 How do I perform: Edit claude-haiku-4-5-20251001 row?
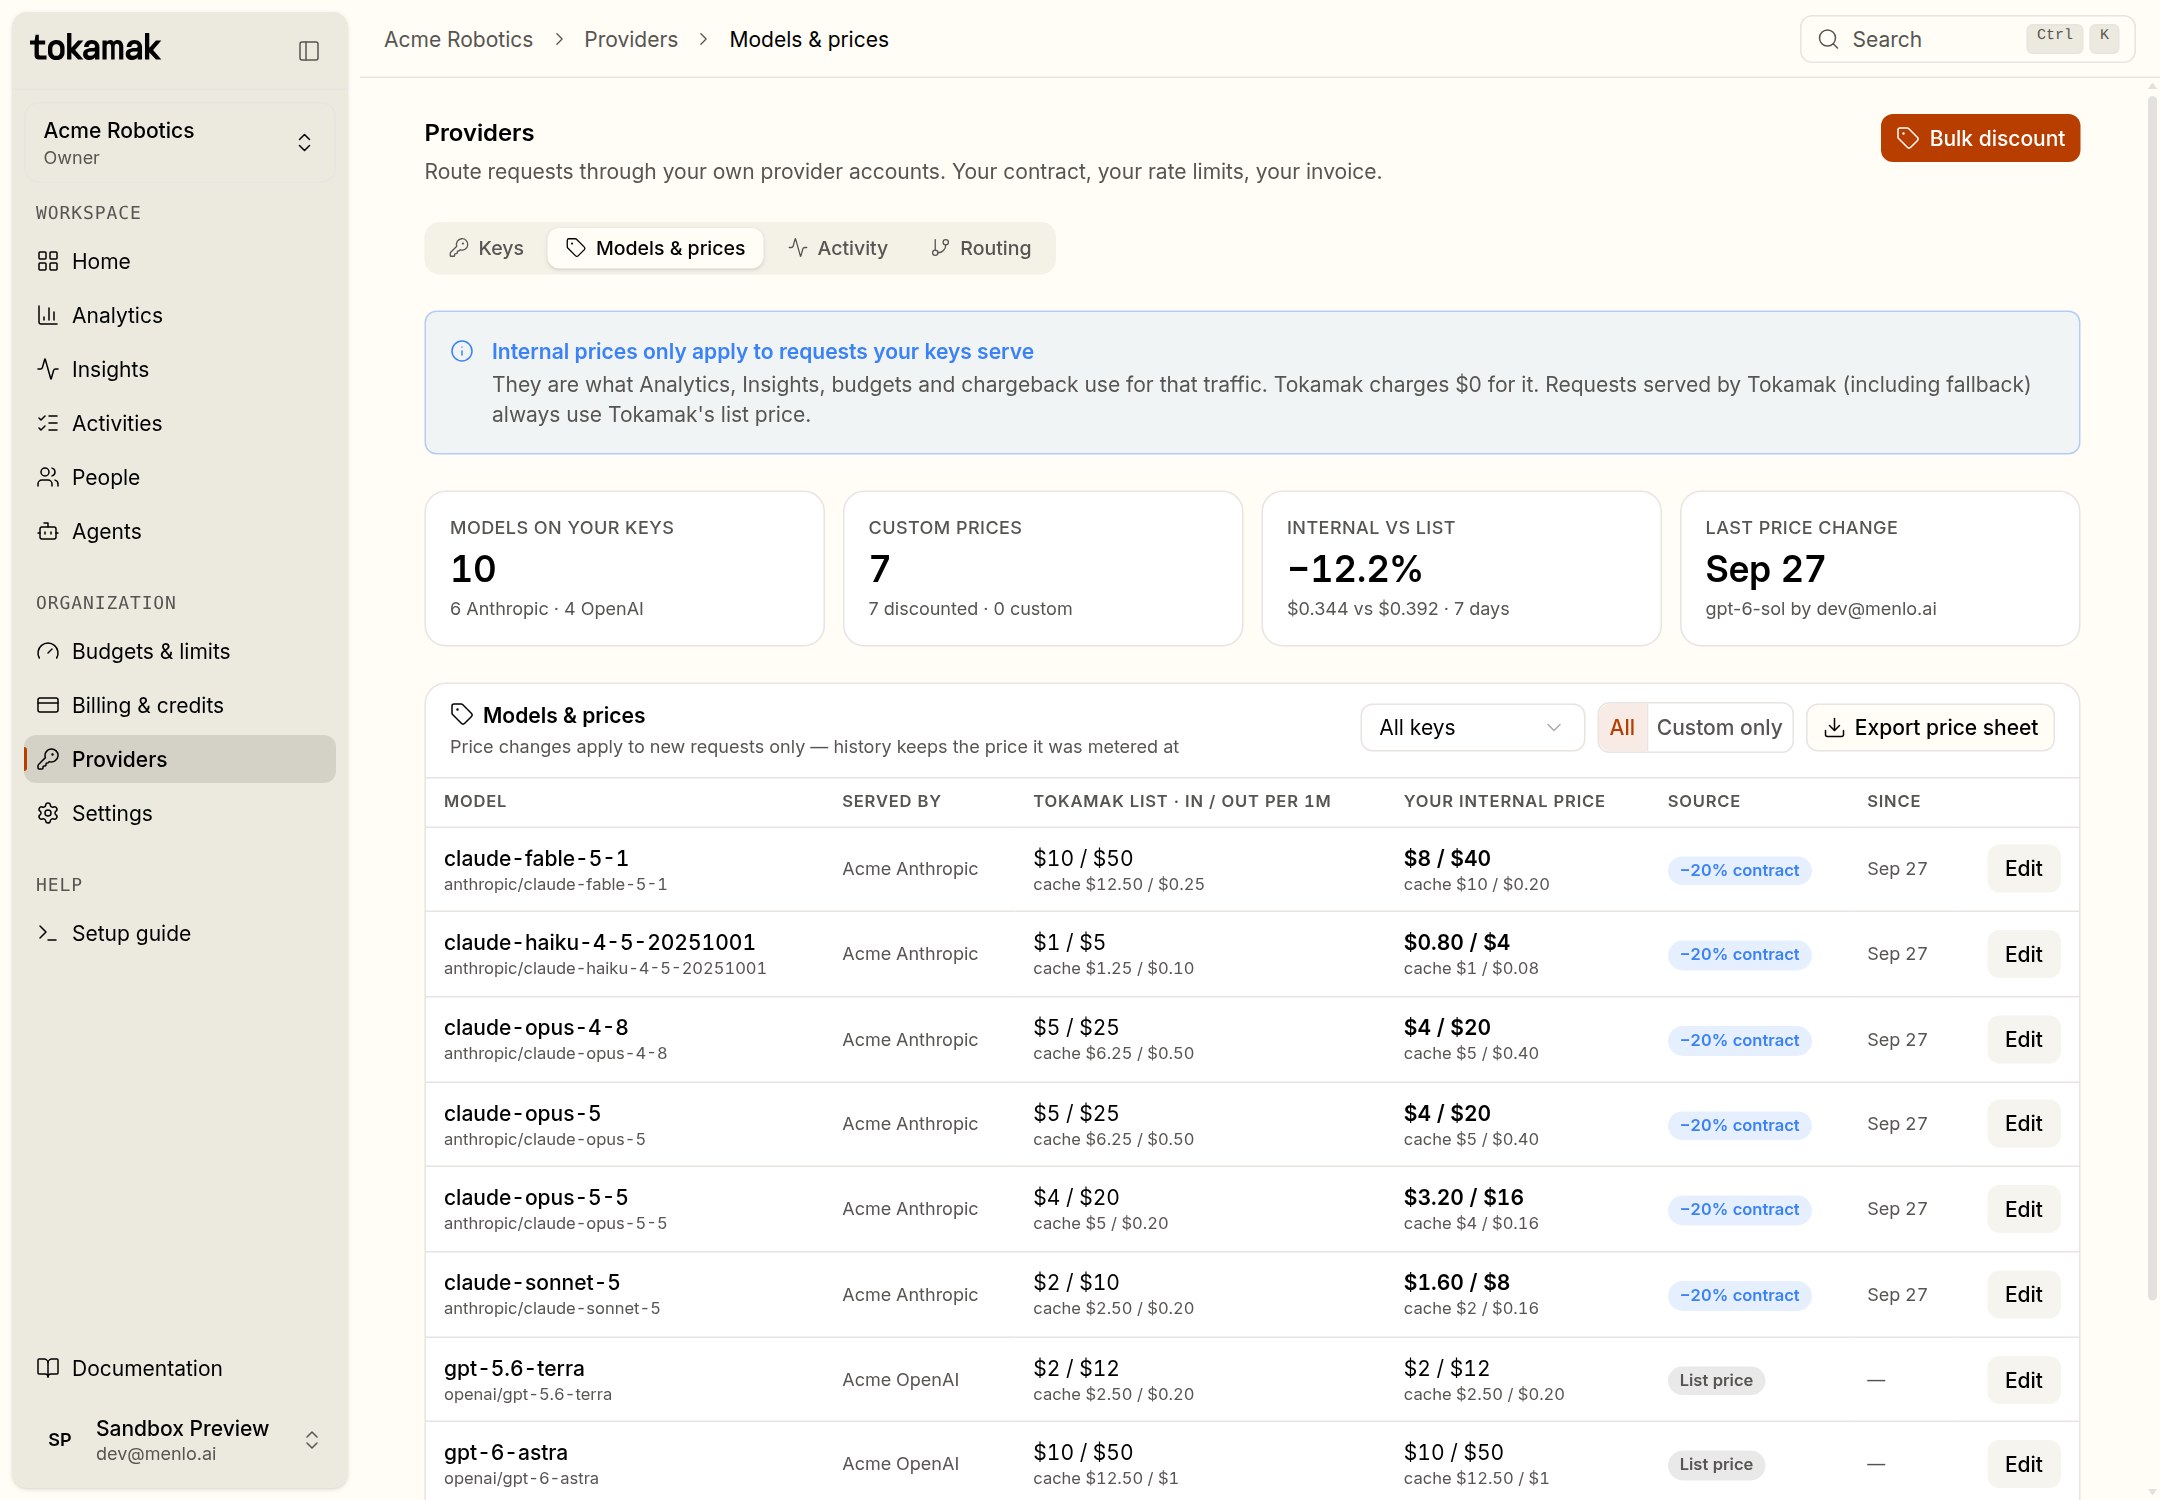[x=2023, y=954]
